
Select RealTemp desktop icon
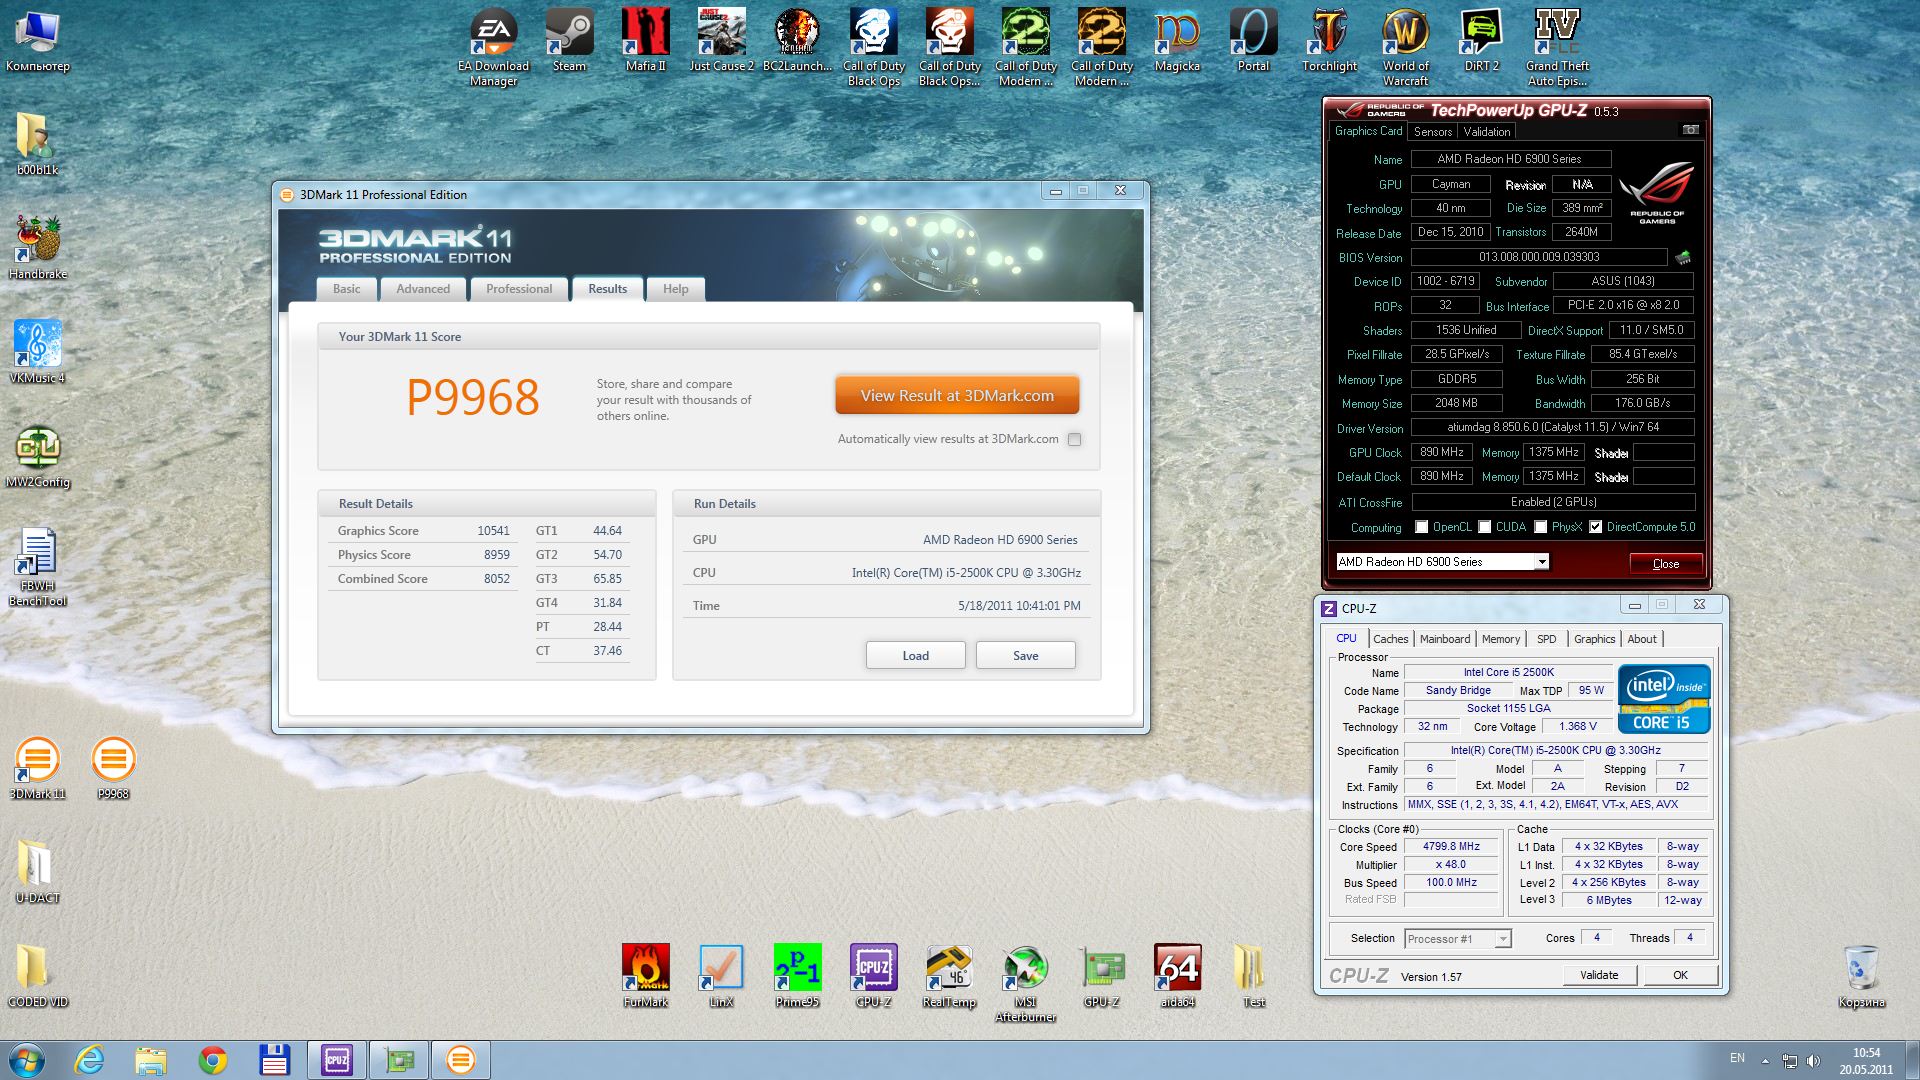tap(949, 976)
